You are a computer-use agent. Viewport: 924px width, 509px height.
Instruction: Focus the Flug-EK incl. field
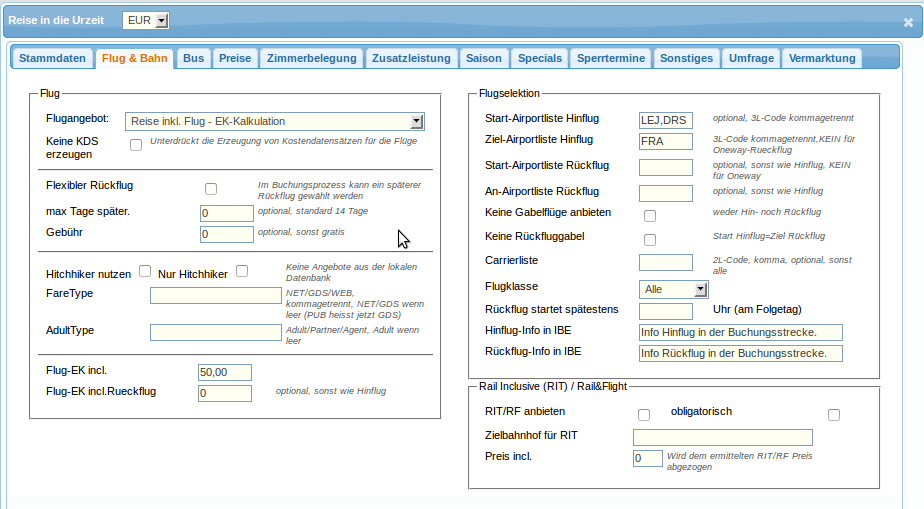coord(225,372)
